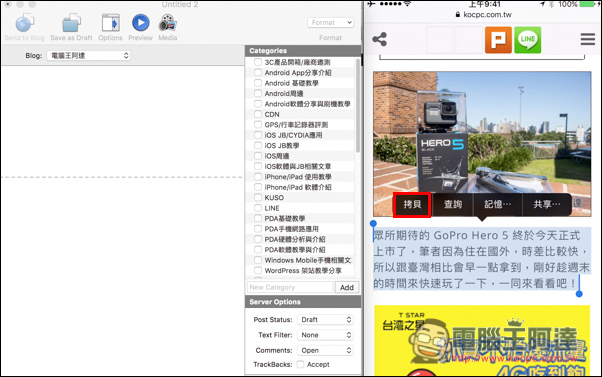Screen dimensions: 602x377
Task: Open the Text Filter dropdown
Action: click(x=325, y=335)
